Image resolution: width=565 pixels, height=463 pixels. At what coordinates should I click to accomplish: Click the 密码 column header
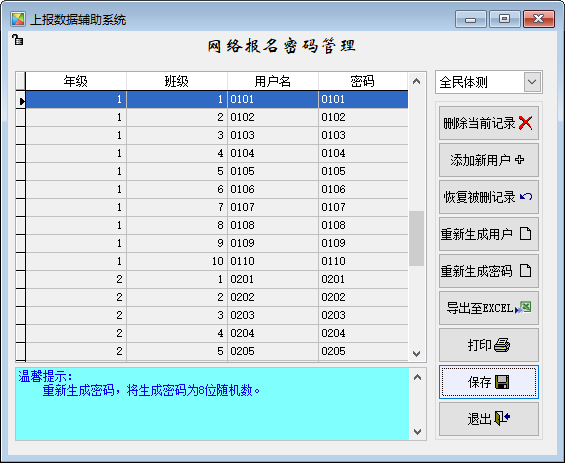pos(362,81)
